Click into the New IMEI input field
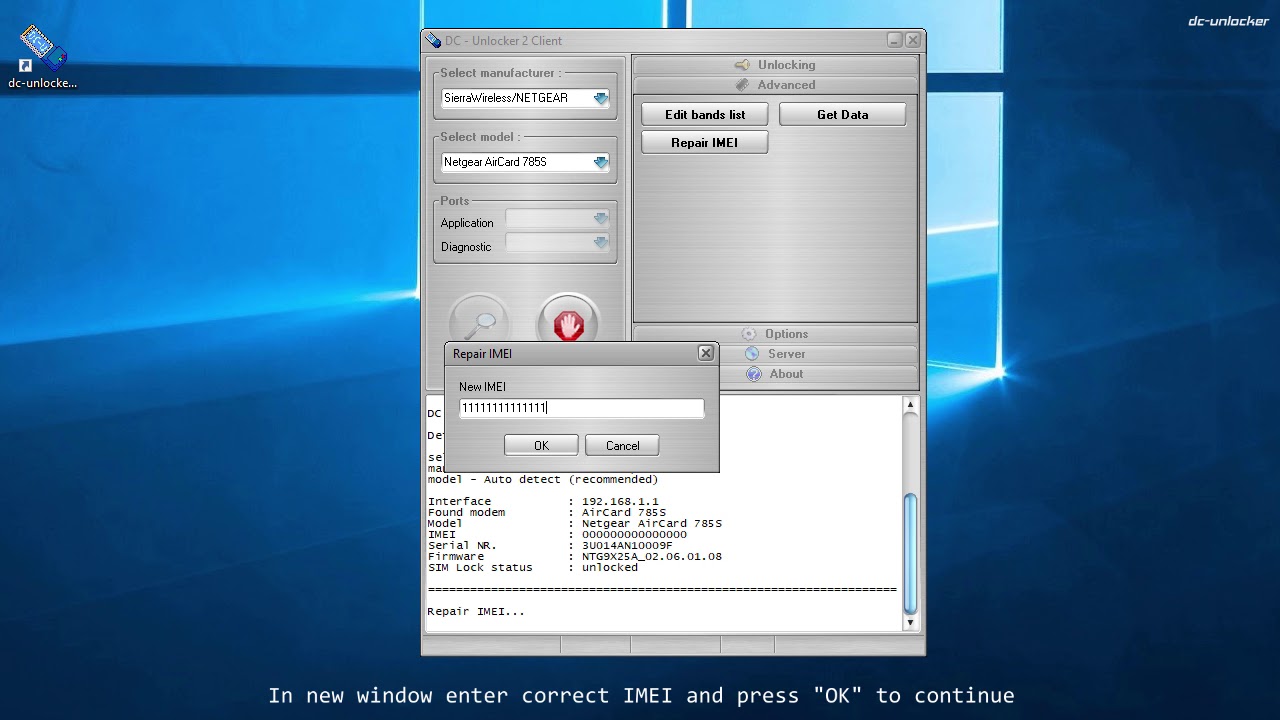Image resolution: width=1280 pixels, height=720 pixels. 581,408
